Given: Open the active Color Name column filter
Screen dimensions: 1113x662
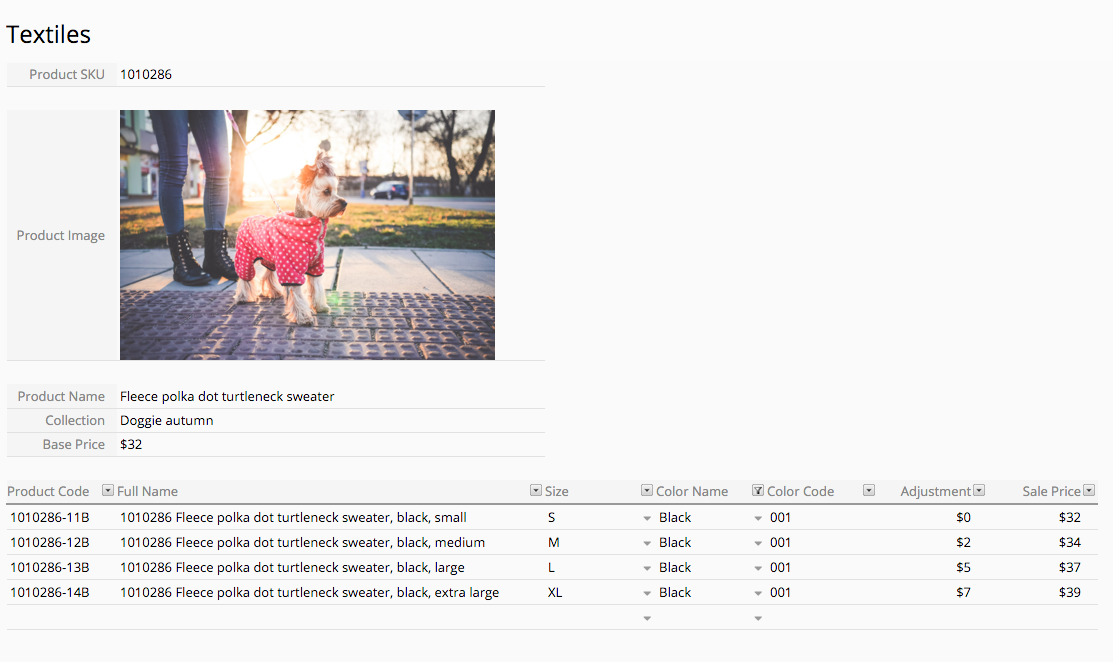Looking at the screenshot, I should (758, 490).
